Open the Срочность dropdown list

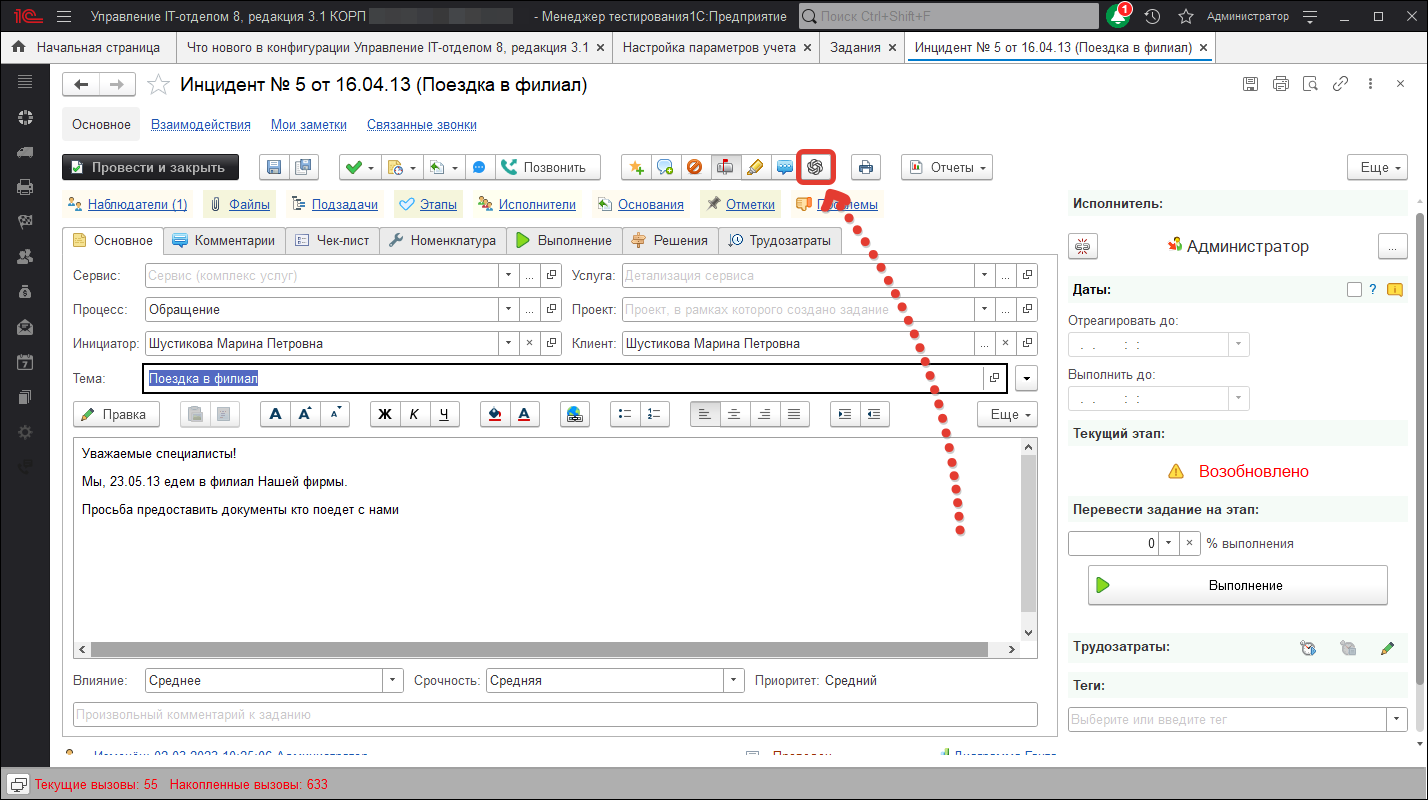(734, 680)
